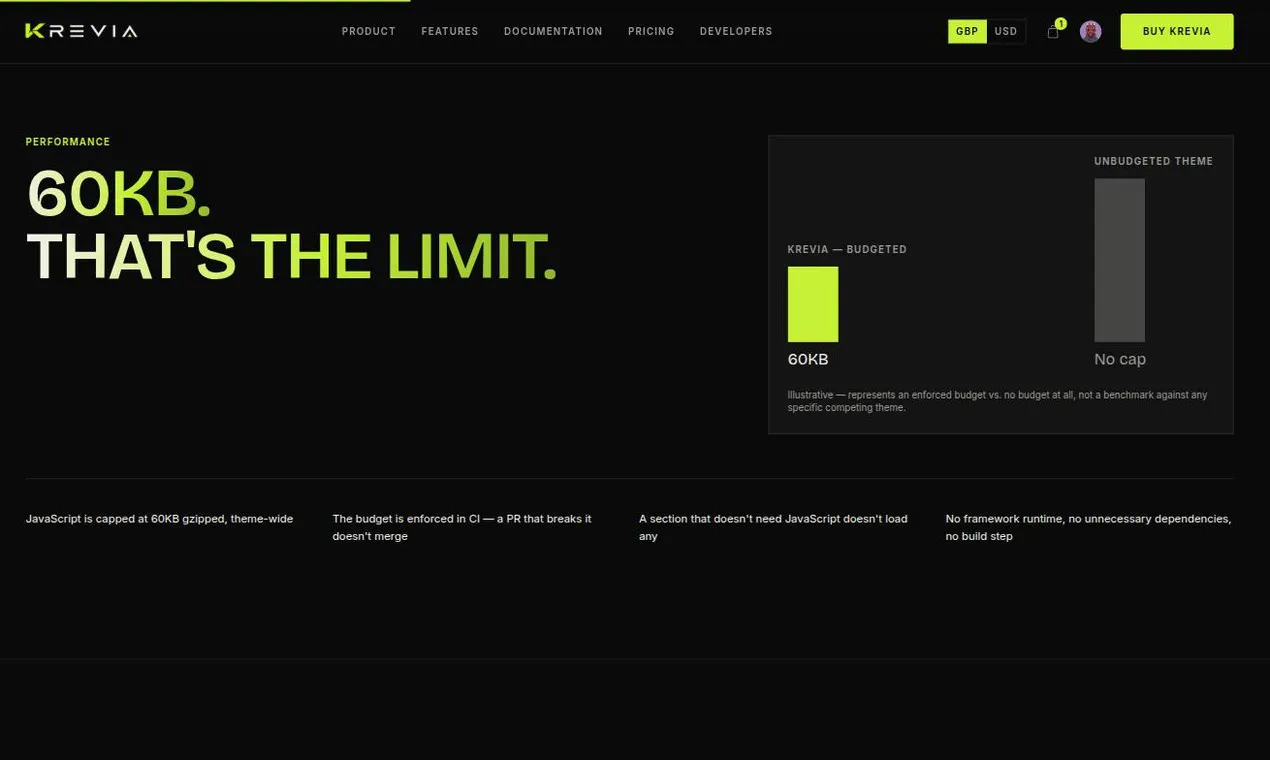Click the "Performance" label
Screen dimensions: 1270x760
(x=68, y=142)
